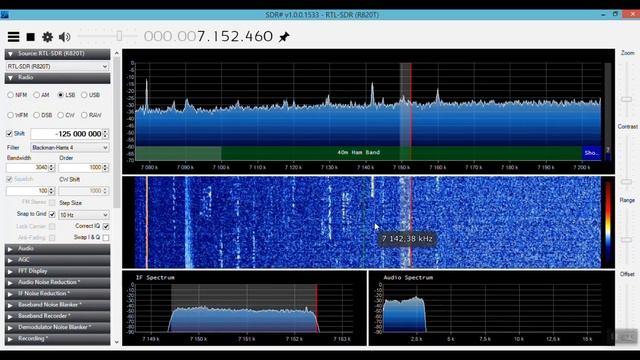Screen dimensions: 640x360
Task: Click the blue Sho... band segment
Action: [x=591, y=153]
